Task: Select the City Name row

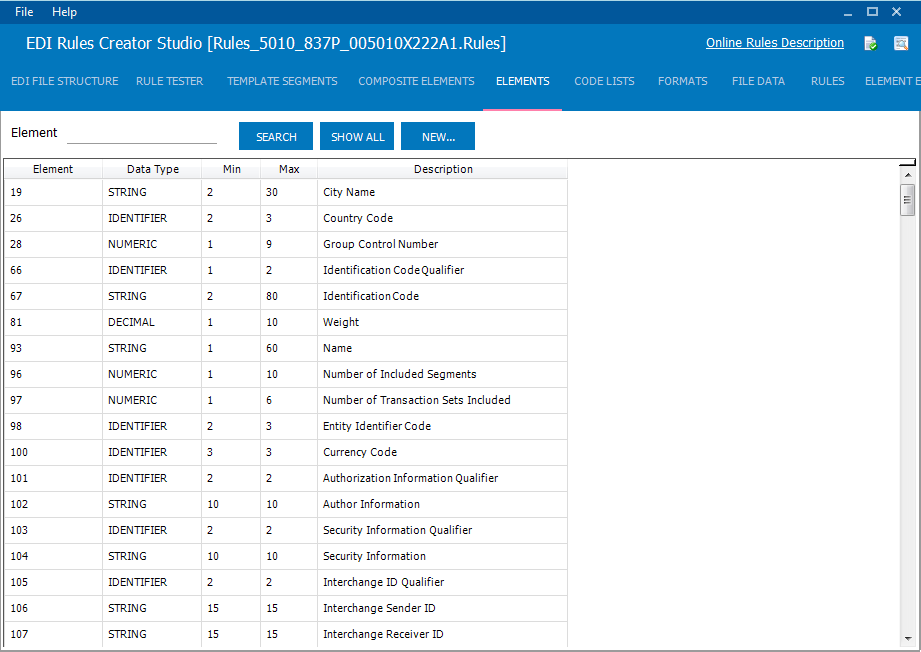Action: pos(286,192)
